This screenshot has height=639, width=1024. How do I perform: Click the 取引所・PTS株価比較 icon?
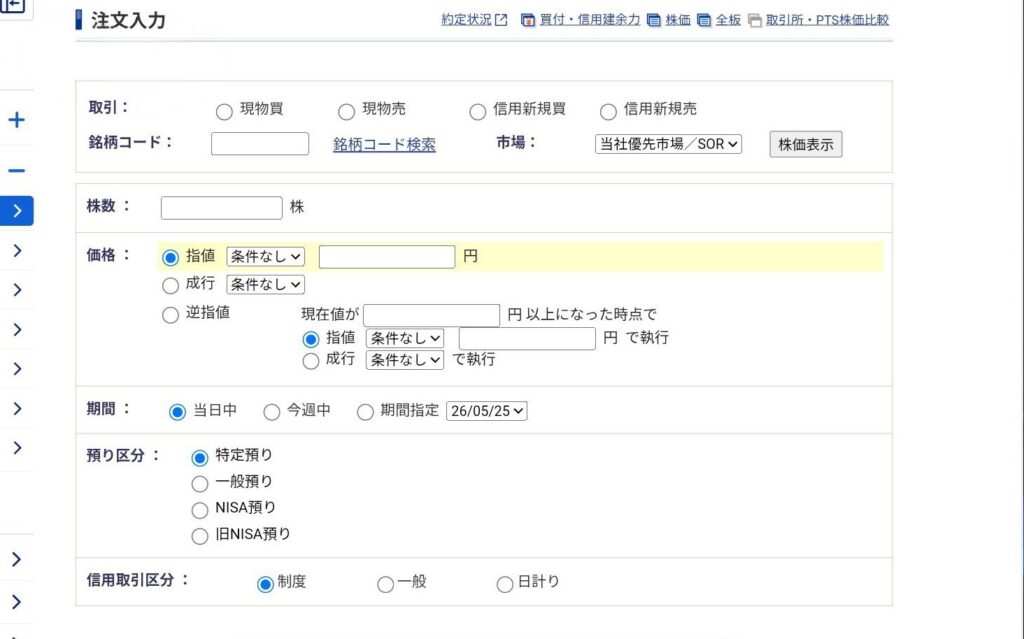point(755,20)
